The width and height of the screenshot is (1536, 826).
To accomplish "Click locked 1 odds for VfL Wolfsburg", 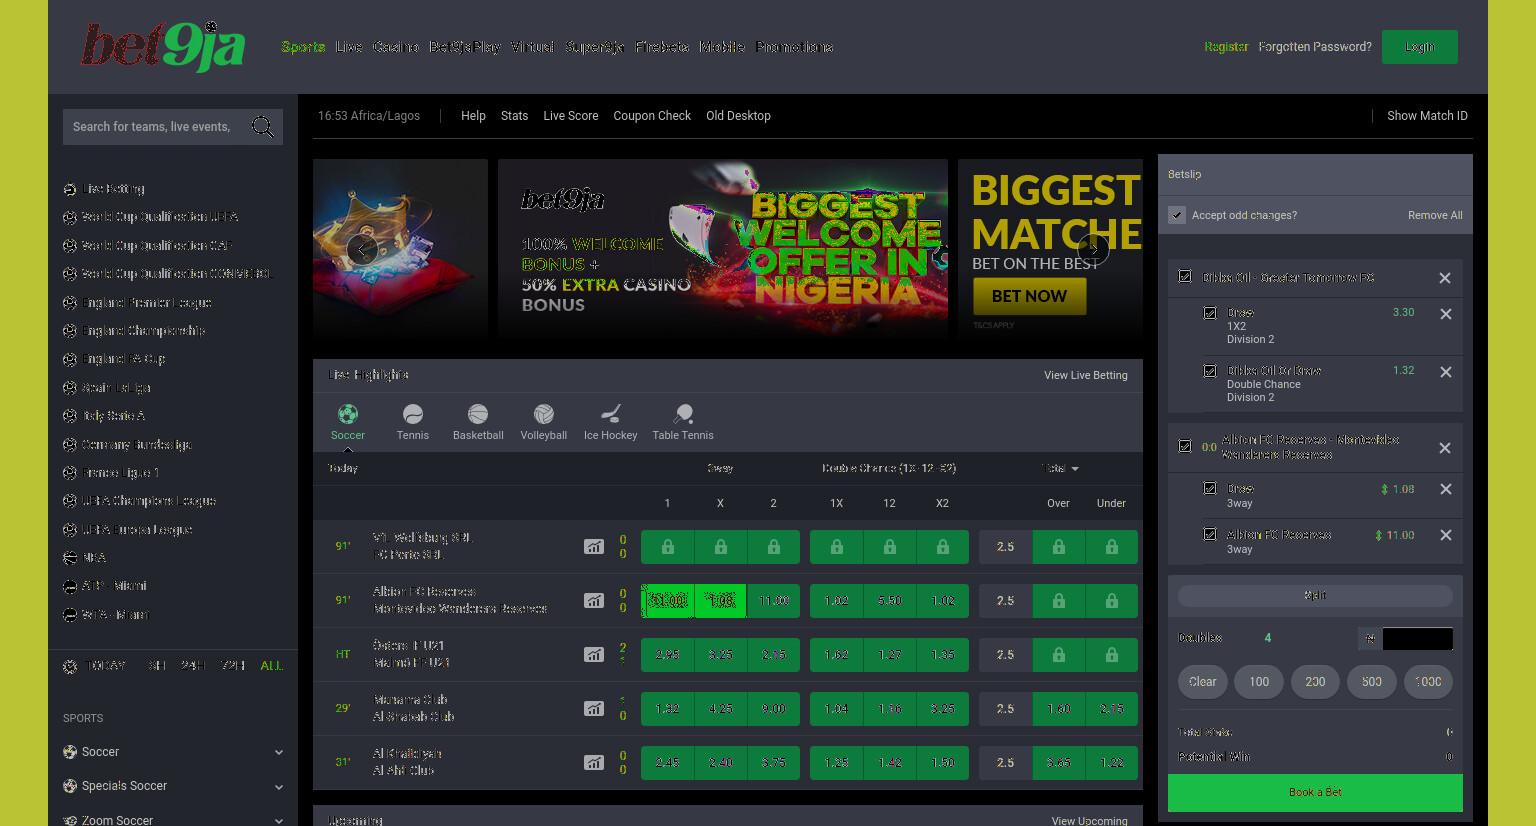I will (x=667, y=547).
